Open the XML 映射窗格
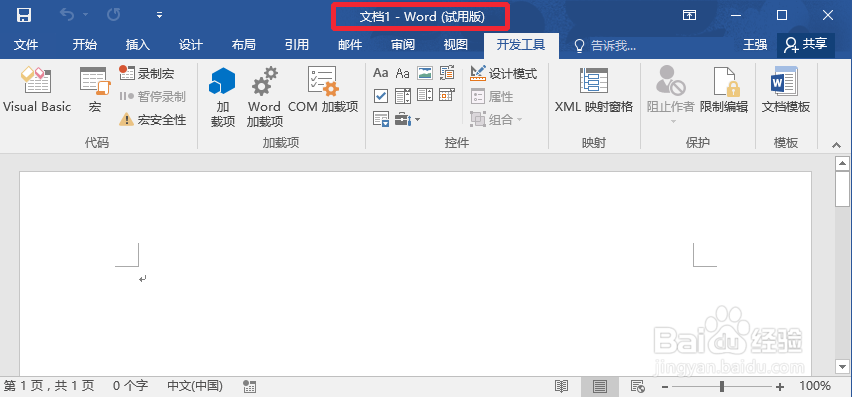The width and height of the screenshot is (852, 397). pos(593,90)
